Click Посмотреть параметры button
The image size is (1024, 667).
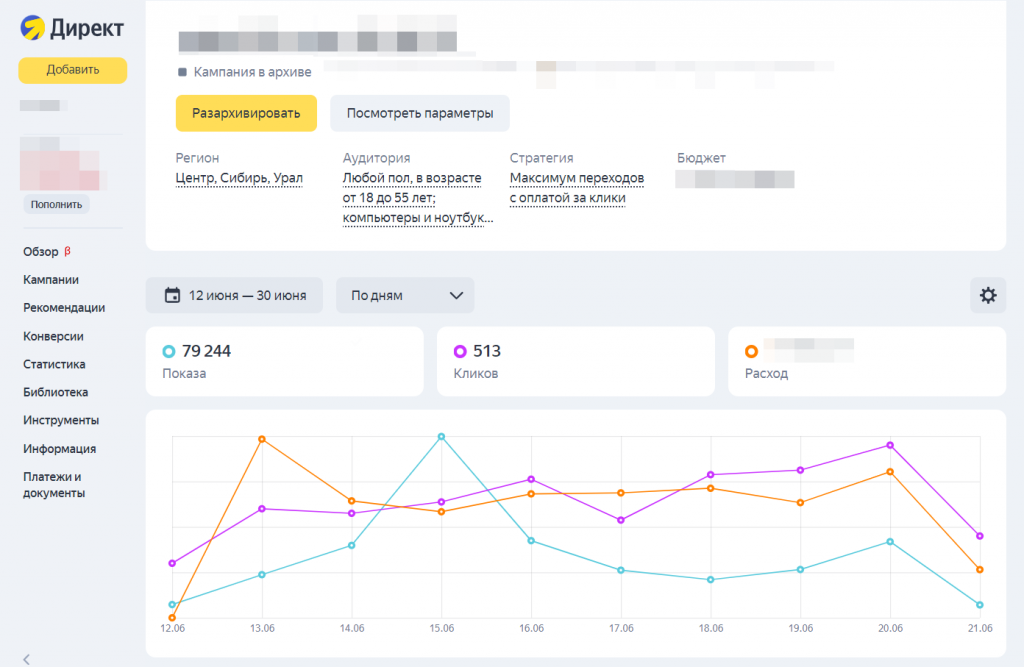420,113
